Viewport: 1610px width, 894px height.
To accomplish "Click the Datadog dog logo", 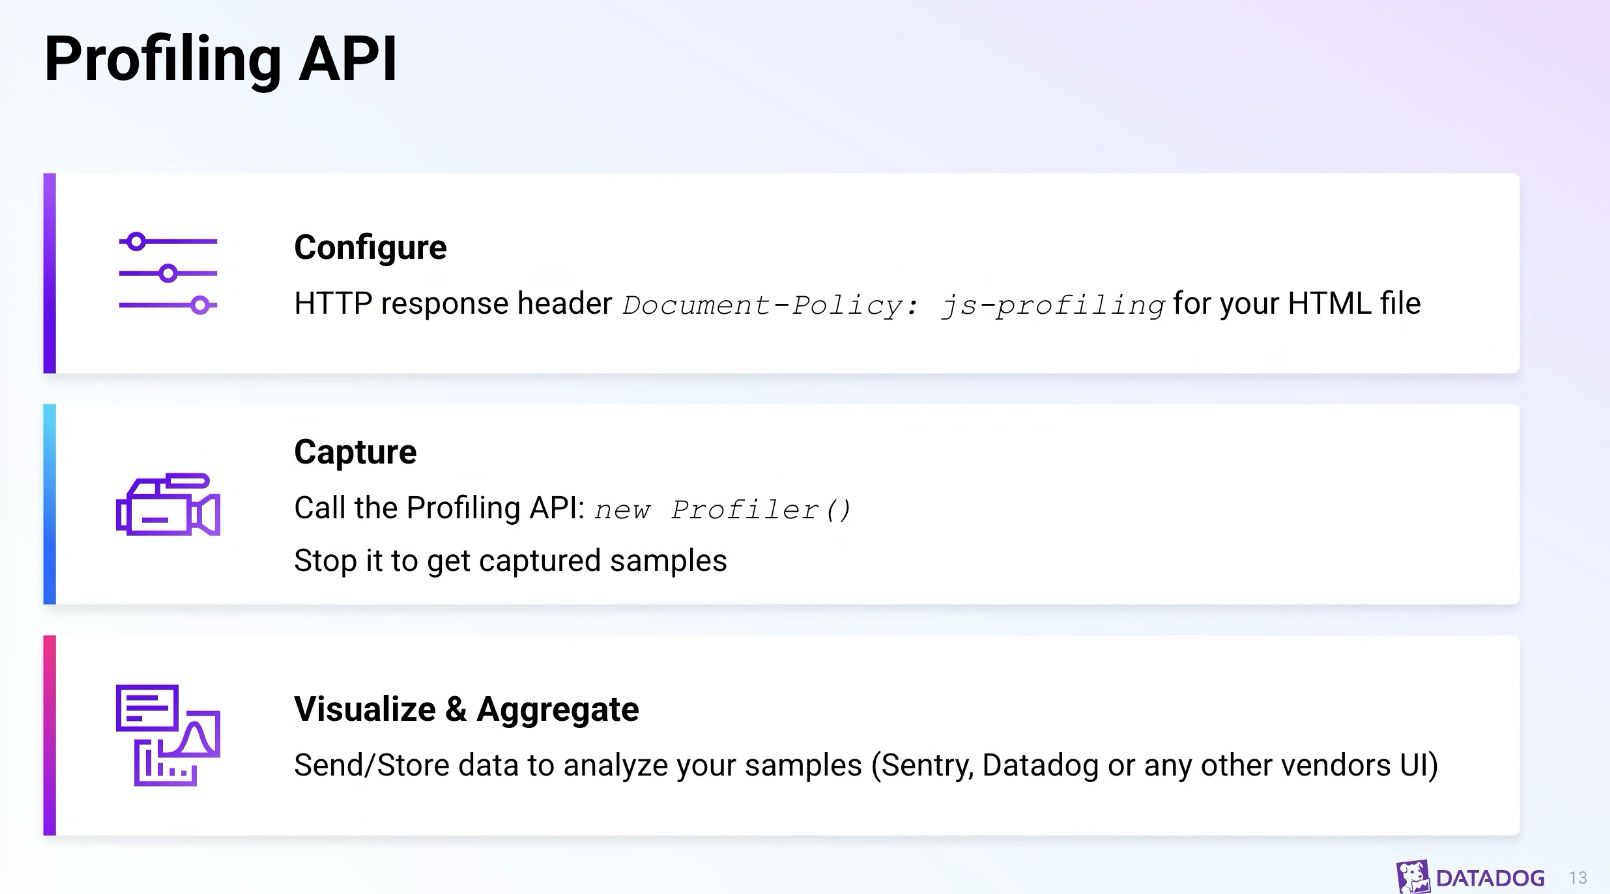I will [x=1413, y=877].
